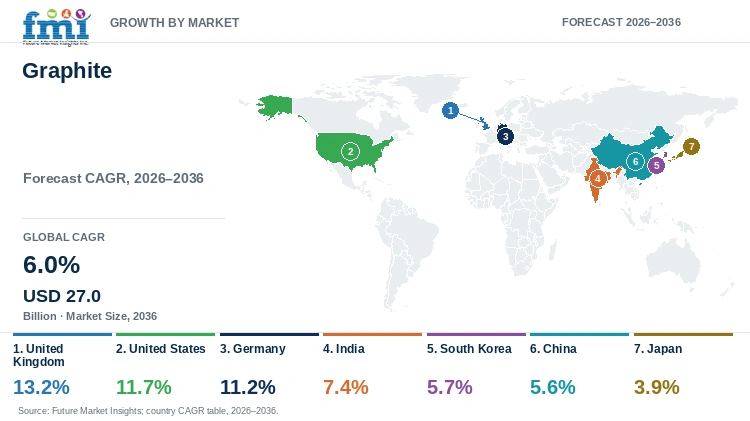This screenshot has height=421, width=750.
Task: Click the 5. South Korea label
Action: point(469,349)
